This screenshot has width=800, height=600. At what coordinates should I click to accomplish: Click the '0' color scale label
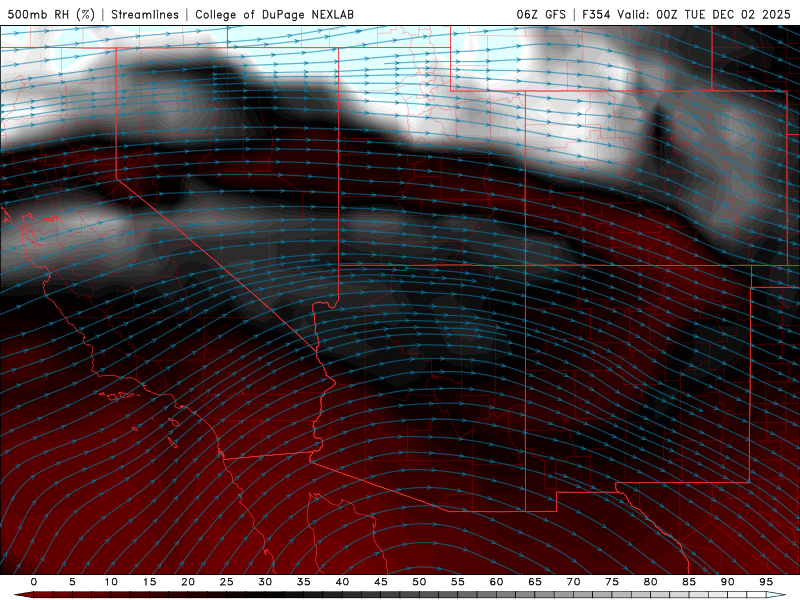34,582
